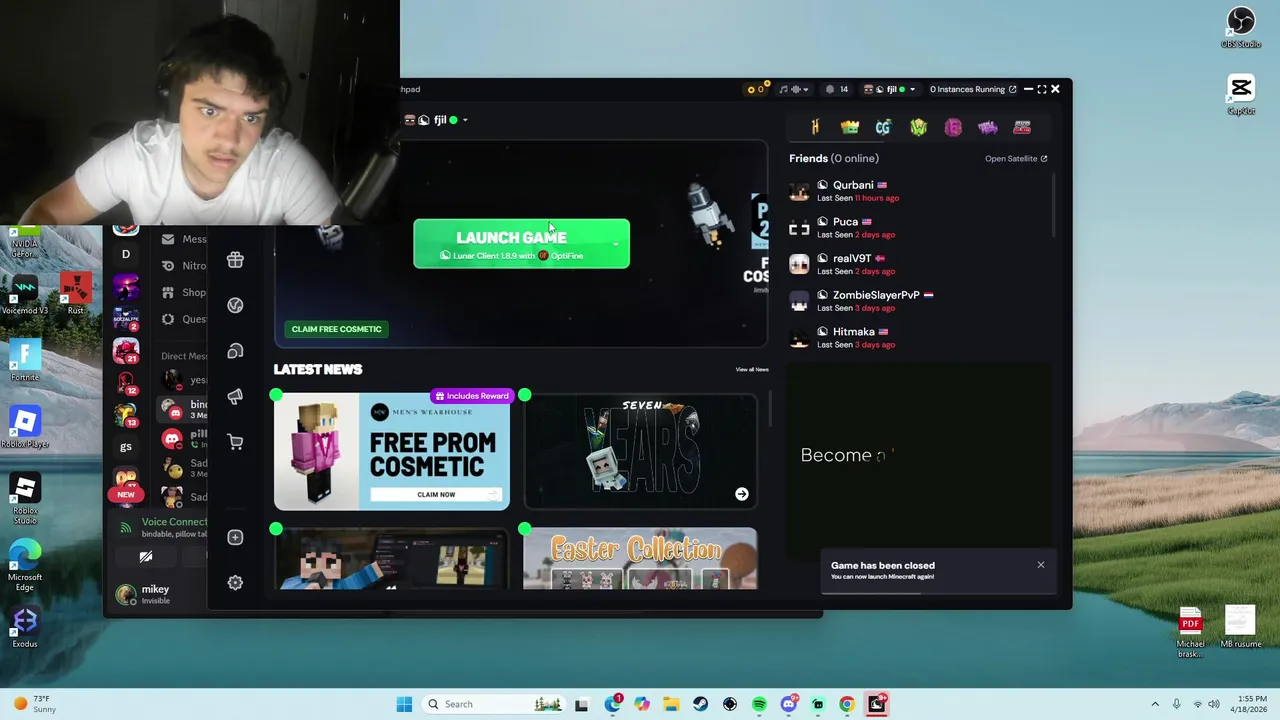Open Windows Start menu
Image resolution: width=1280 pixels, height=720 pixels.
pos(404,704)
